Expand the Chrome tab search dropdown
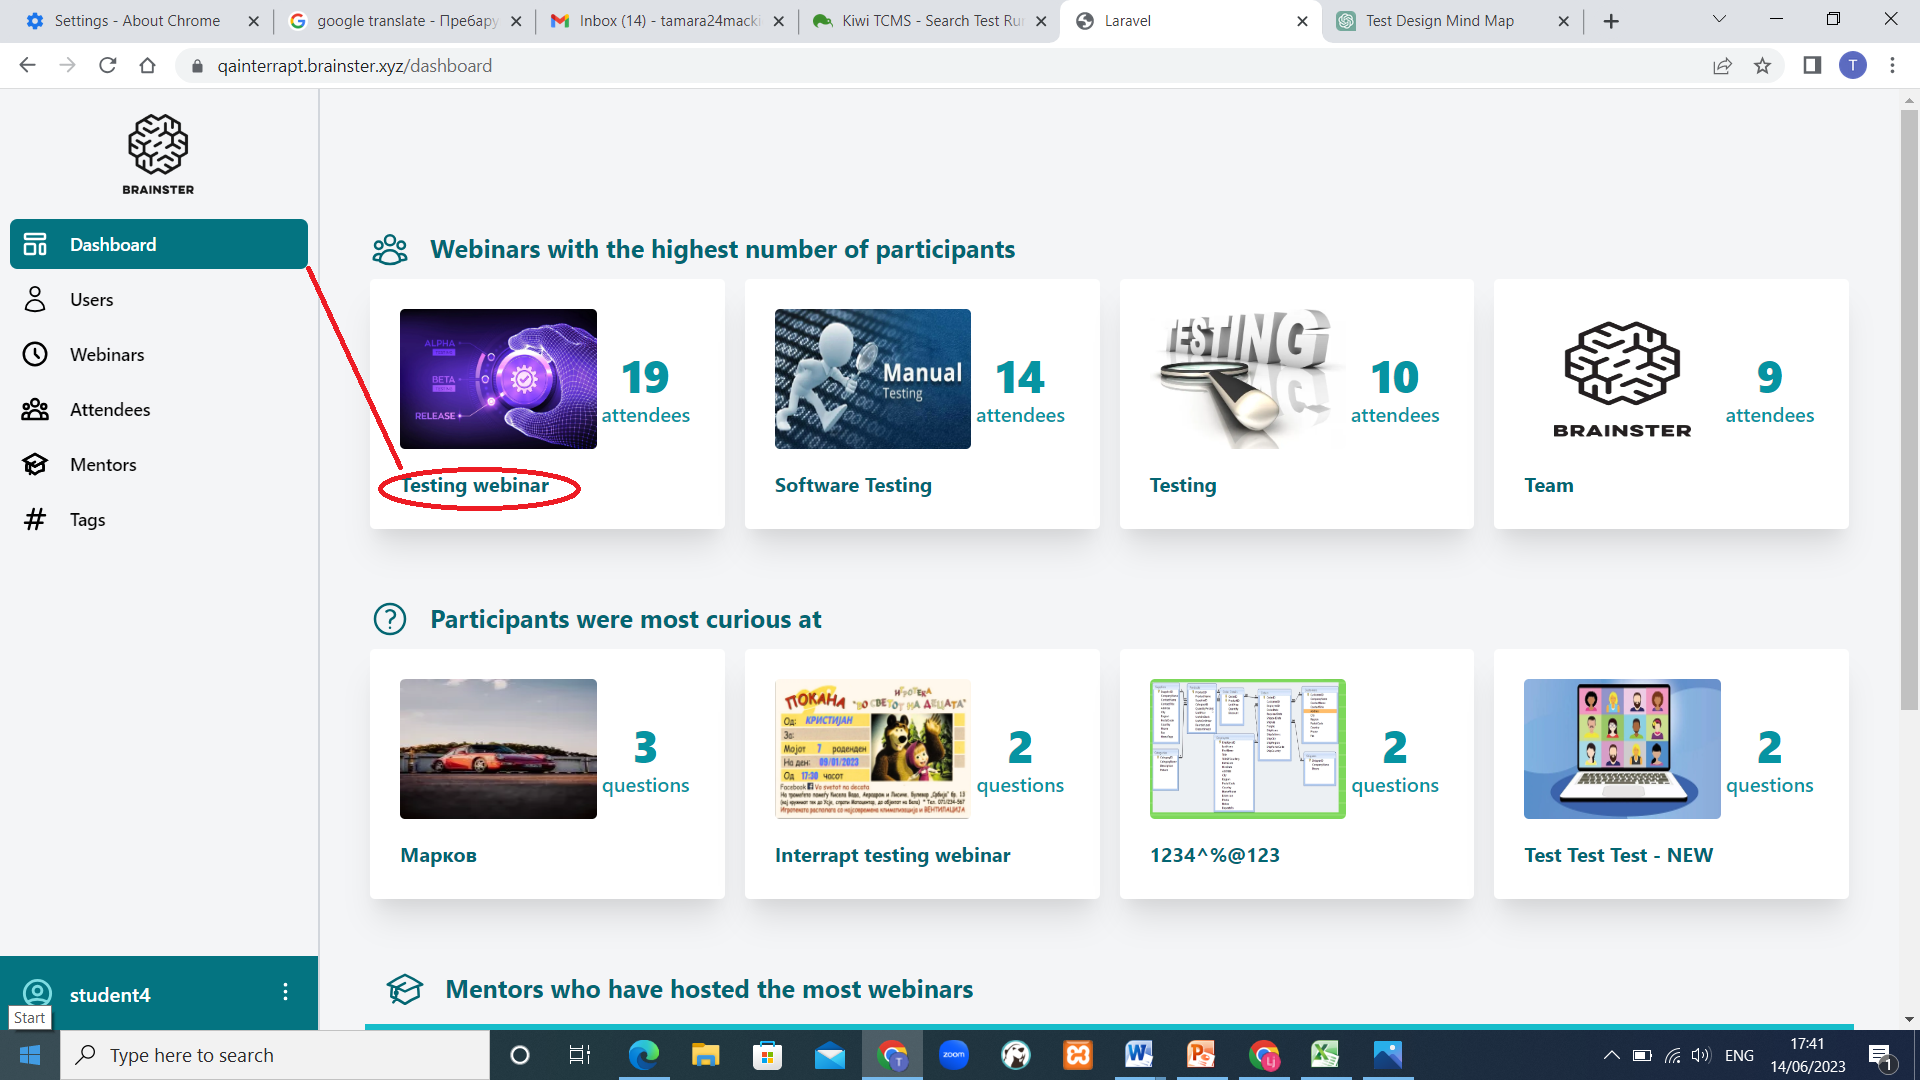 (x=1719, y=19)
